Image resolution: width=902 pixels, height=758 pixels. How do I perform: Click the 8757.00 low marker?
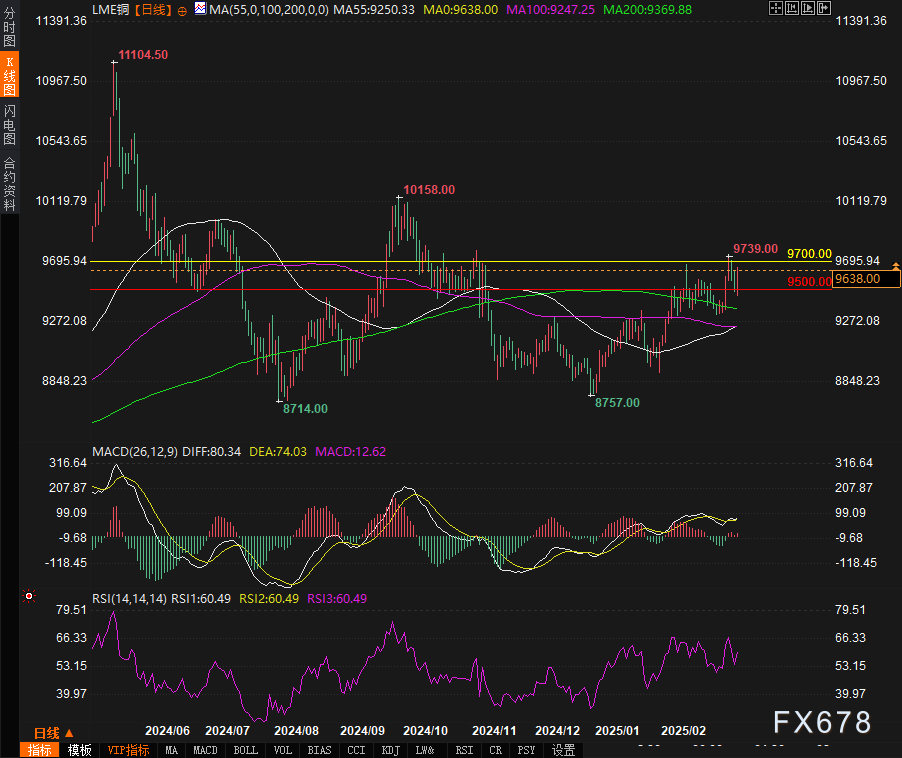click(x=616, y=402)
